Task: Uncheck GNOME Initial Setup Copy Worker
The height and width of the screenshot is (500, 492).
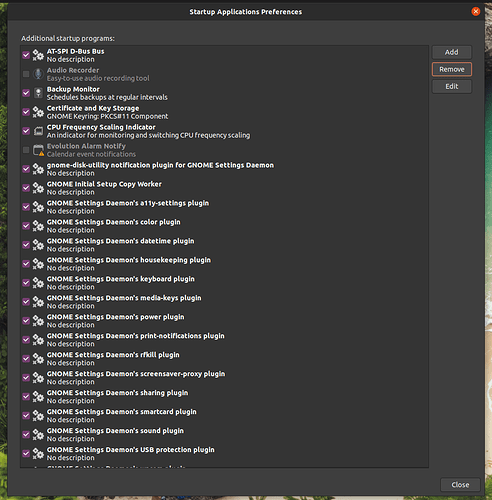Action: pyautogui.click(x=26, y=188)
